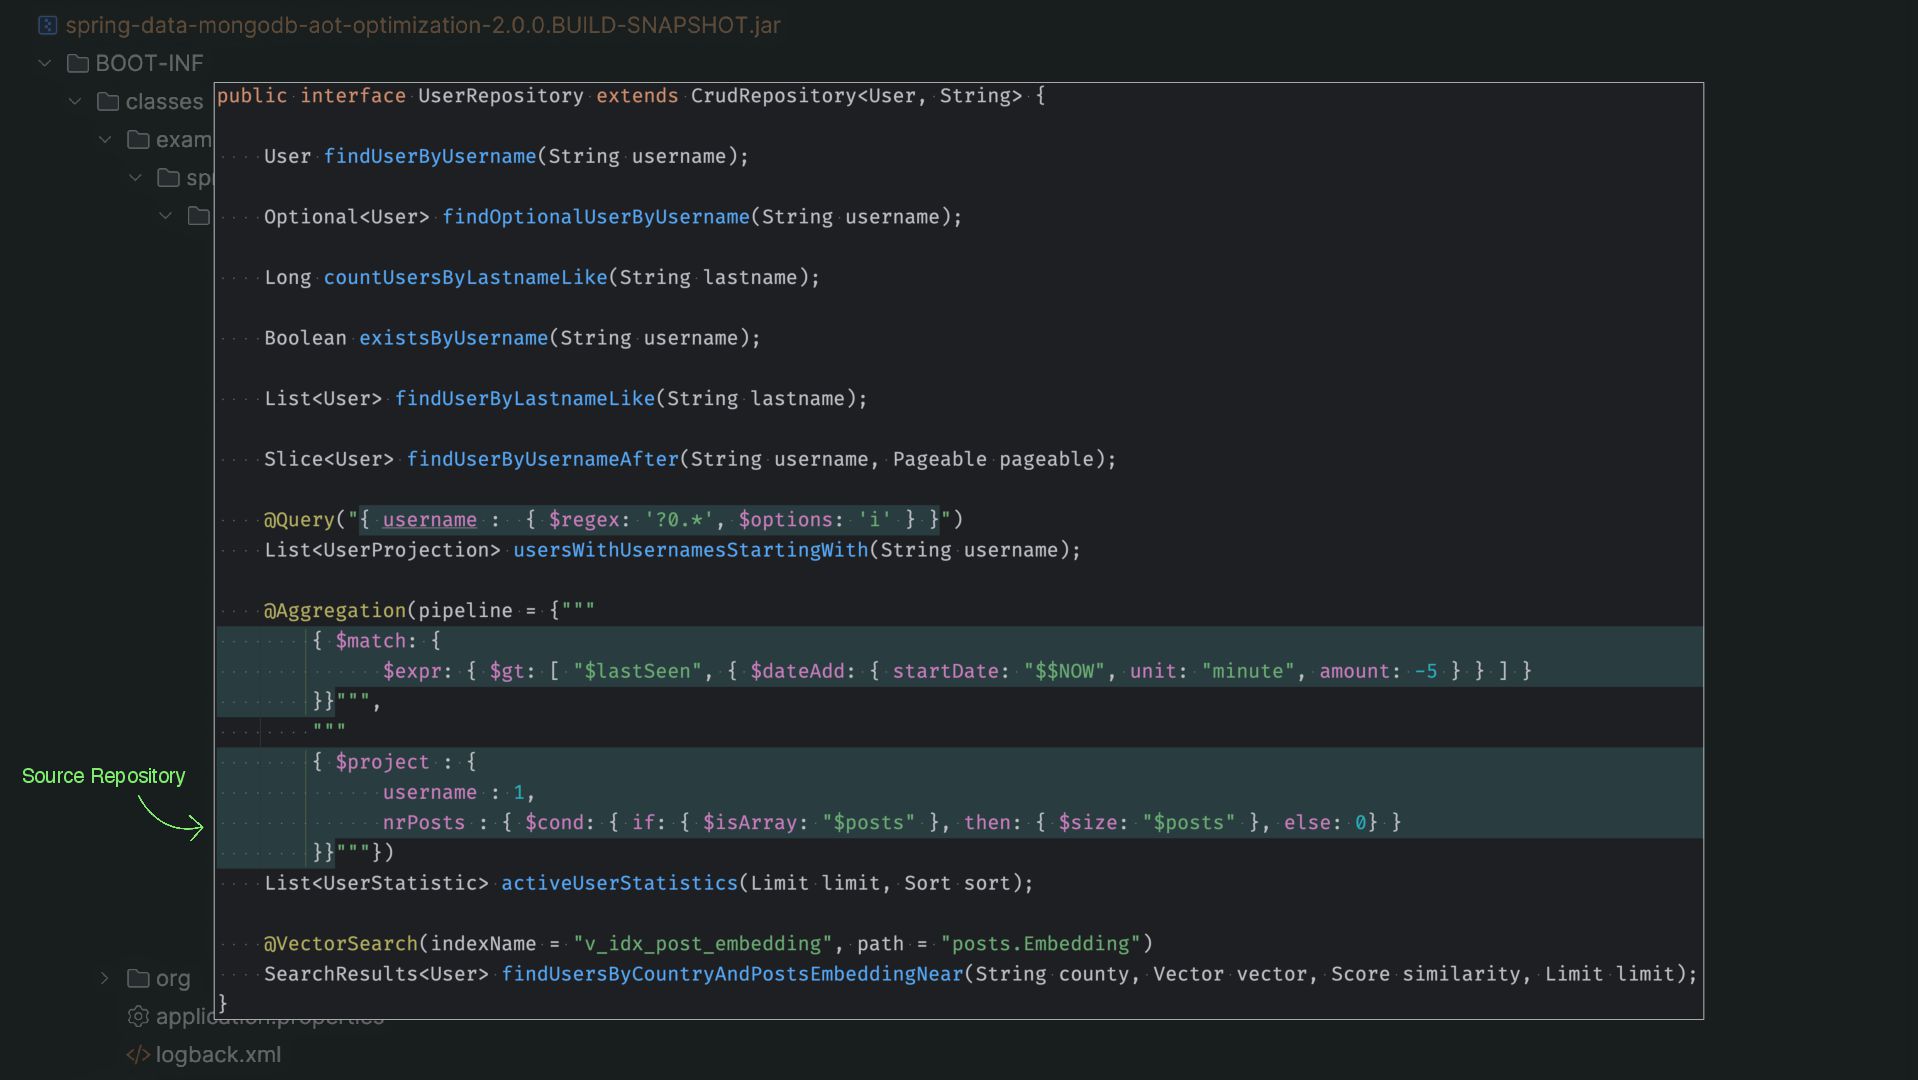
Task: Click the jar file icon for spring-data-mongodb-aot-optimization
Action: coord(47,25)
